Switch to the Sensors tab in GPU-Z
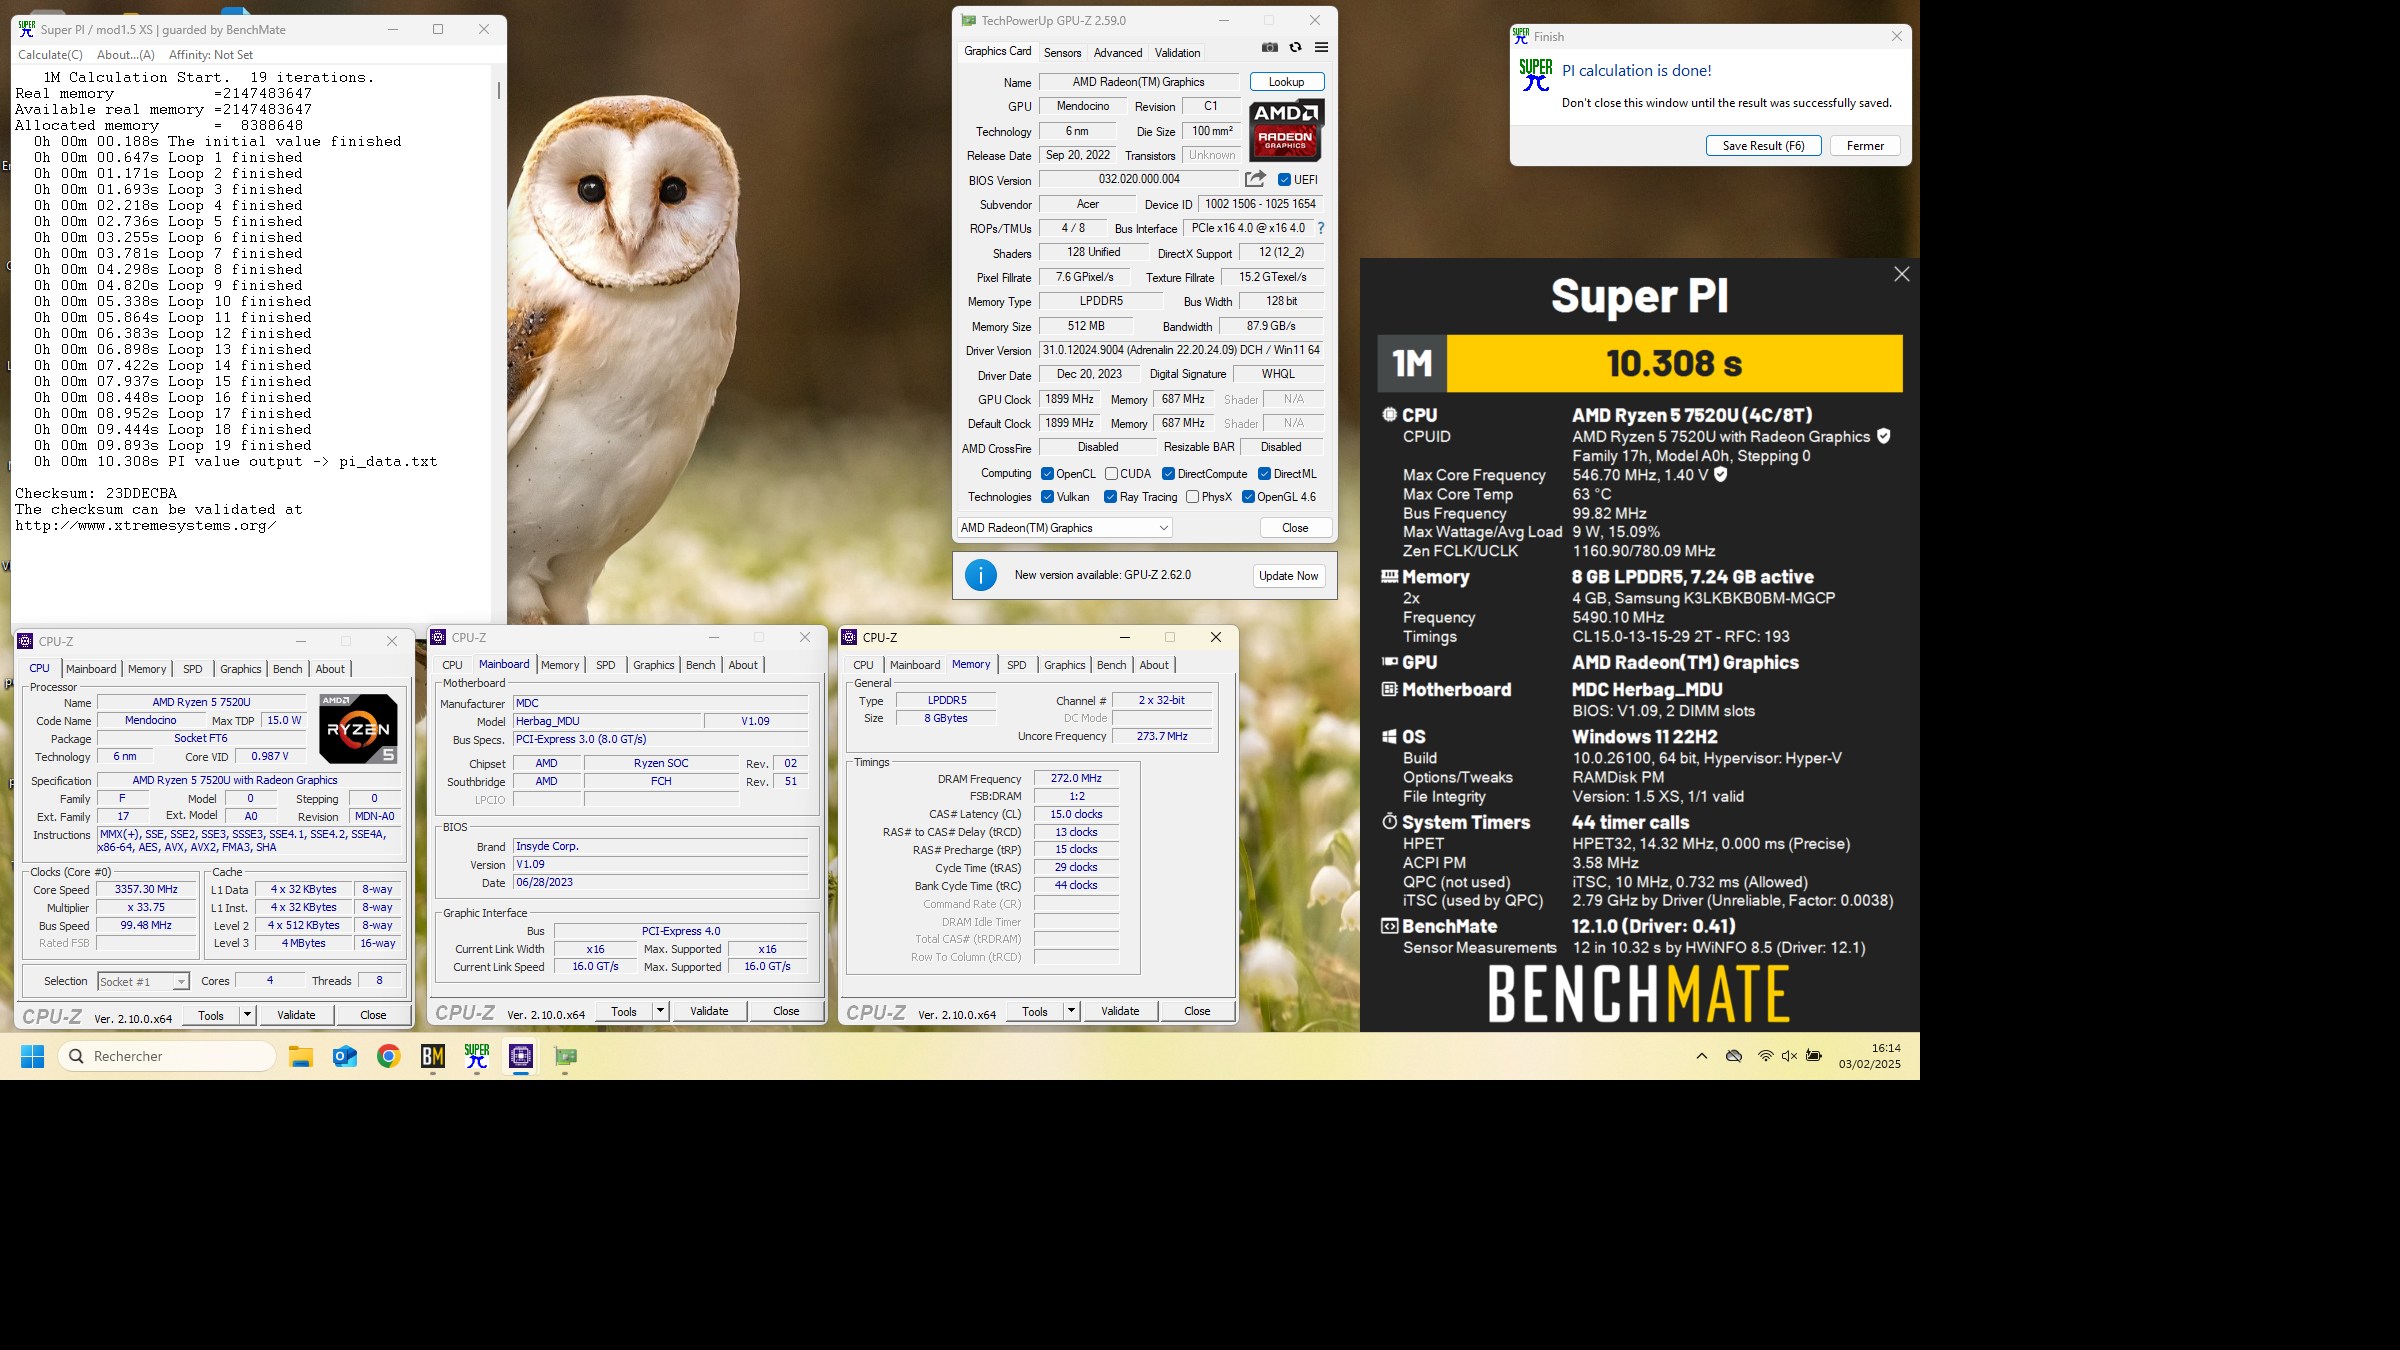The image size is (2400, 1350). pos(1062,53)
